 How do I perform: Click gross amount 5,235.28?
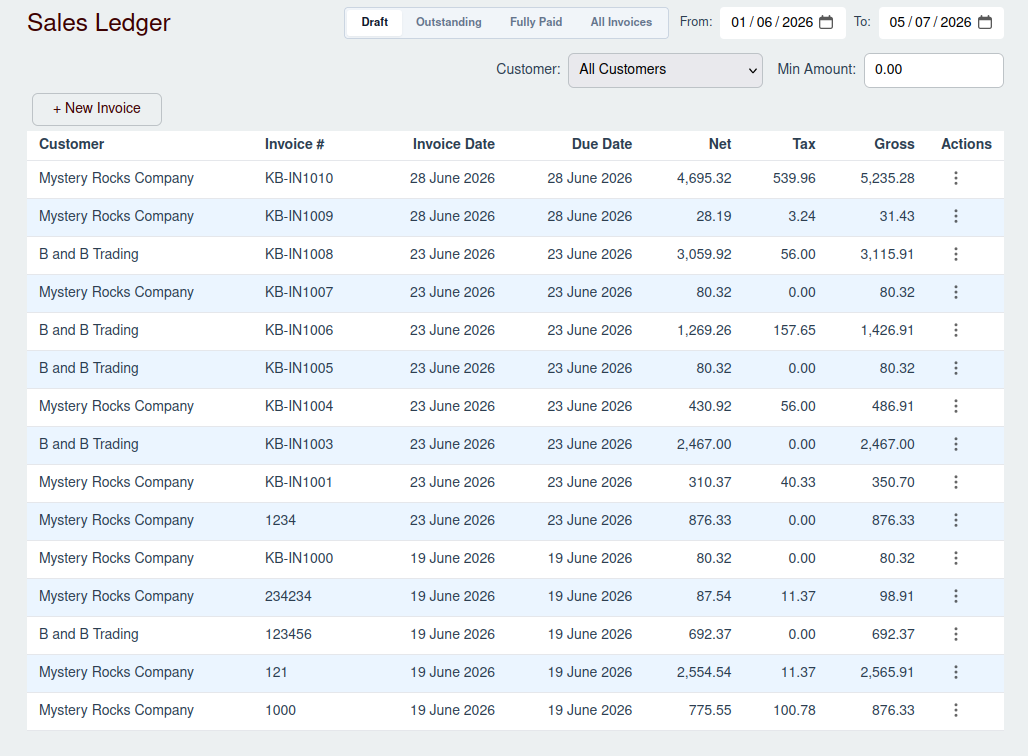pyautogui.click(x=887, y=178)
